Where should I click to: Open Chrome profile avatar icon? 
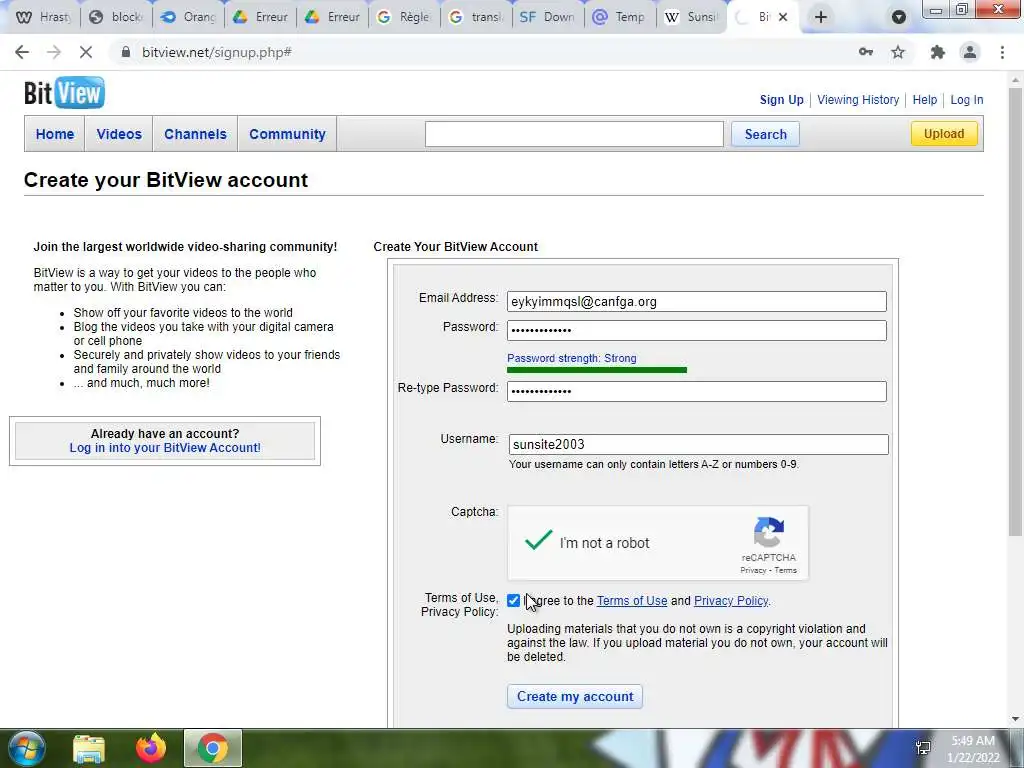coord(970,52)
